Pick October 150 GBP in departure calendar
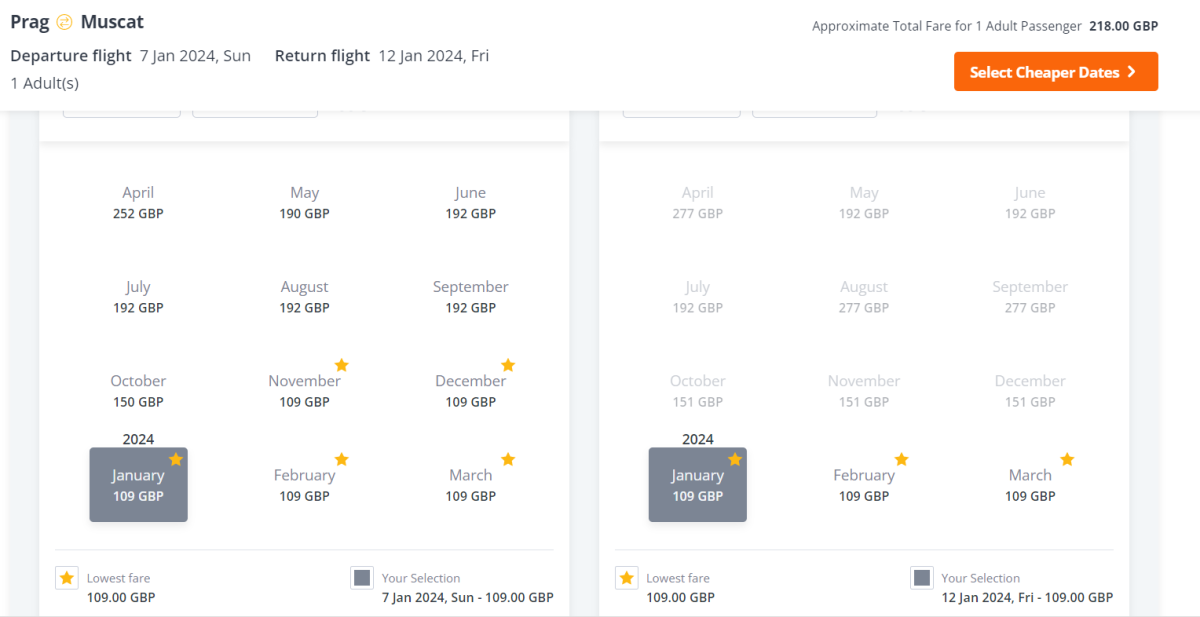 coord(138,390)
